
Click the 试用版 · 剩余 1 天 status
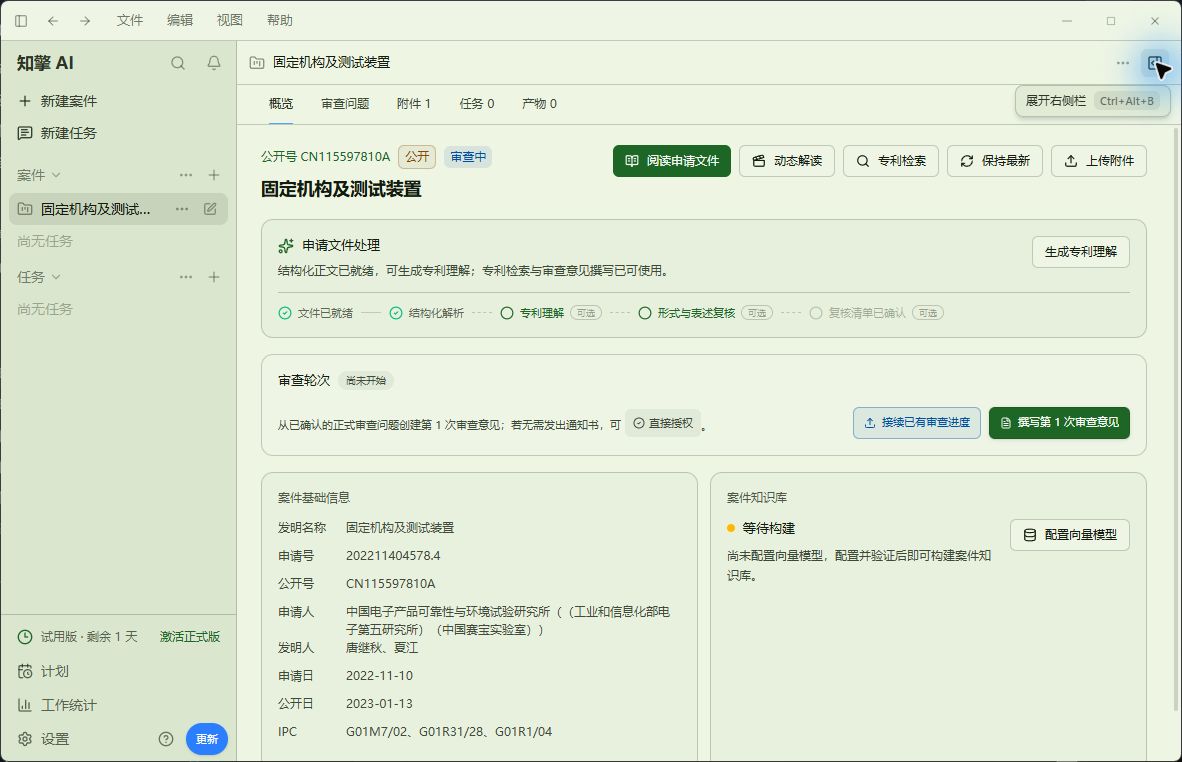pyautogui.click(x=78, y=637)
